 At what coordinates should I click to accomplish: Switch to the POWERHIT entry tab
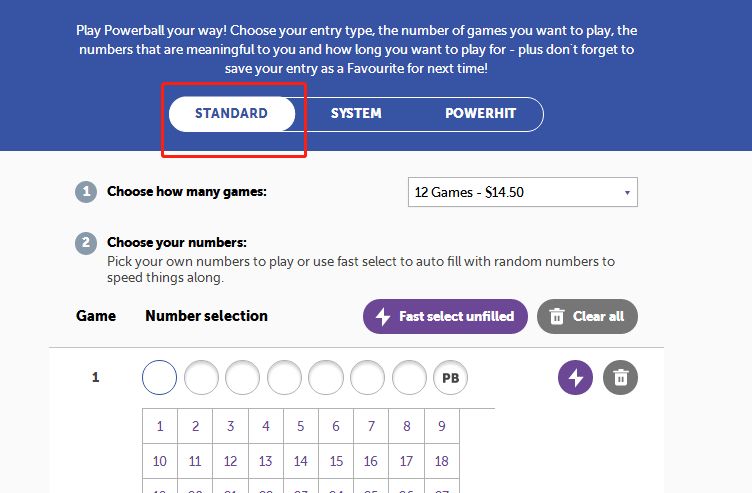pyautogui.click(x=481, y=114)
